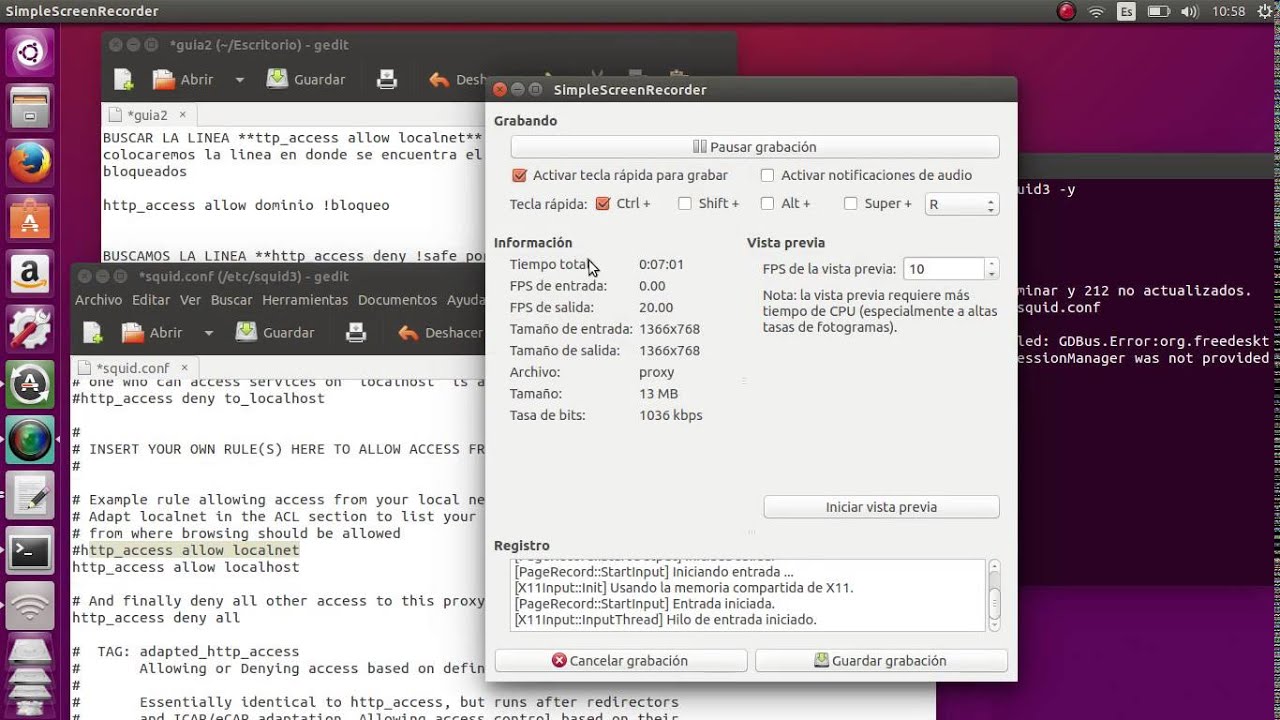Open Software Updater in the dock
This screenshot has height=720, width=1280.
coord(30,384)
